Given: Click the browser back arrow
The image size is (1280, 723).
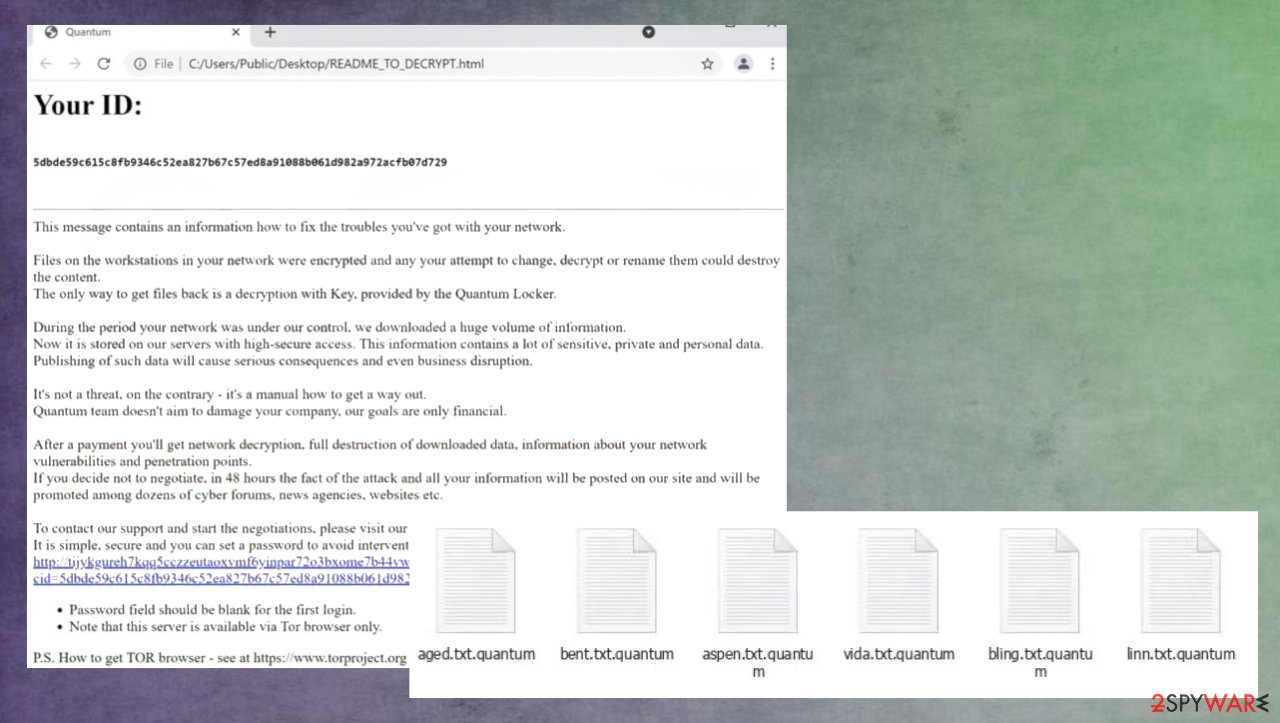Looking at the screenshot, I should point(45,63).
